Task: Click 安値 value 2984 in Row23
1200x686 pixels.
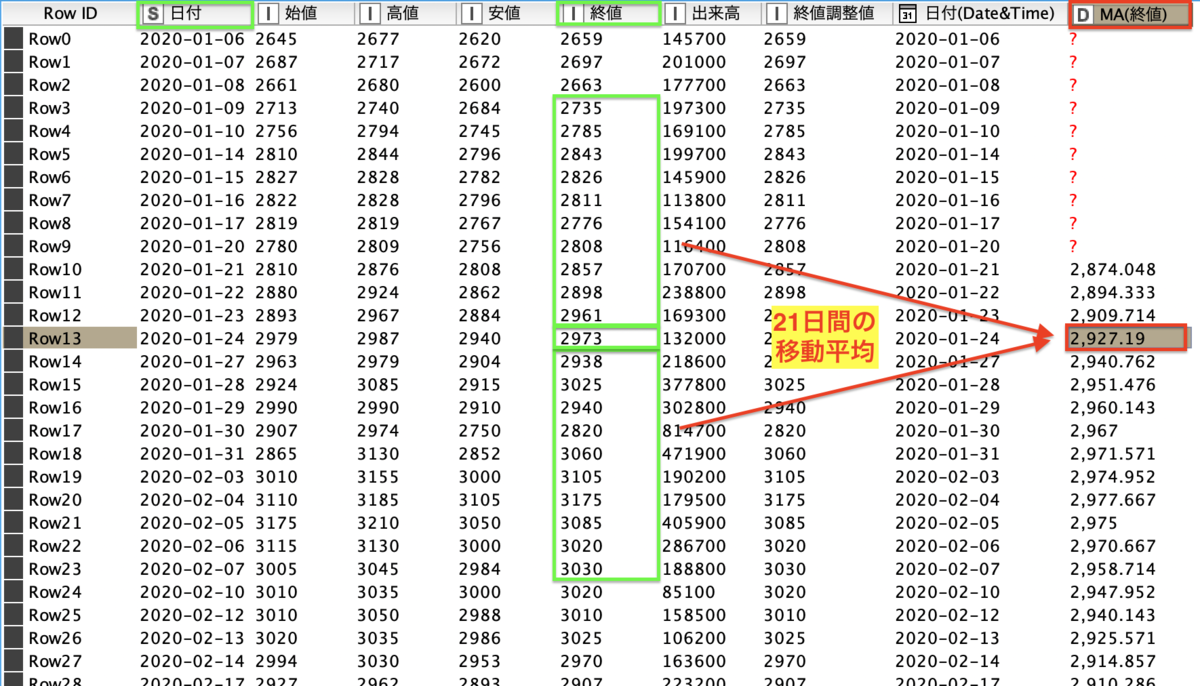Action: [x=480, y=568]
